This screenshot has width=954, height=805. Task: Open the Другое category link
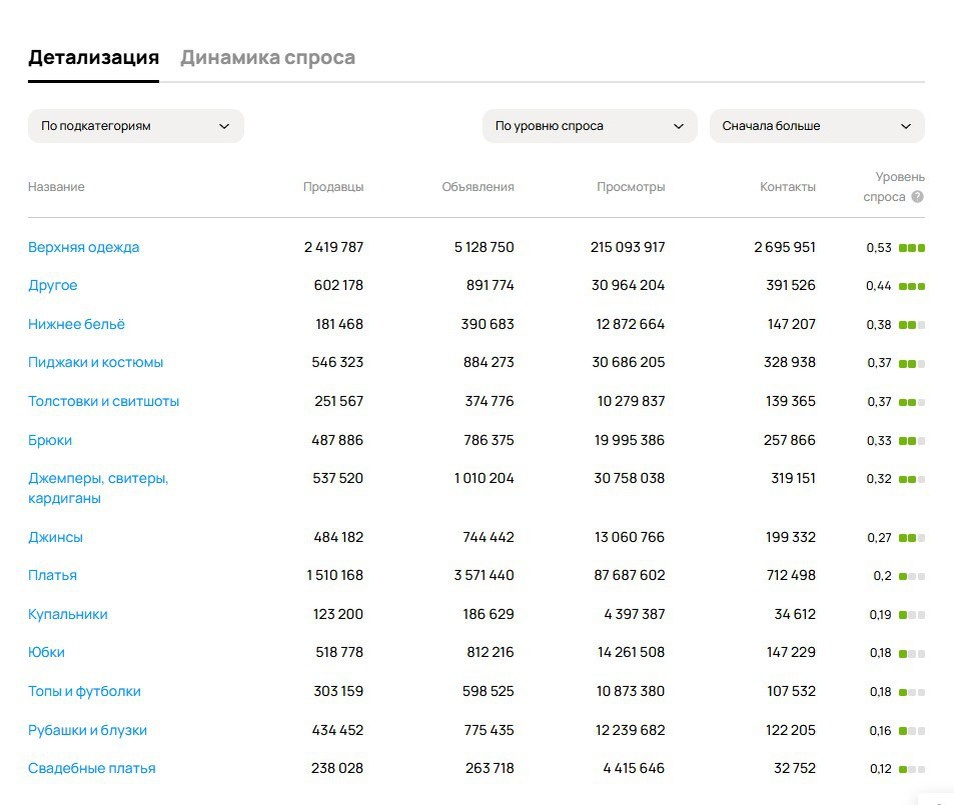[x=52, y=285]
